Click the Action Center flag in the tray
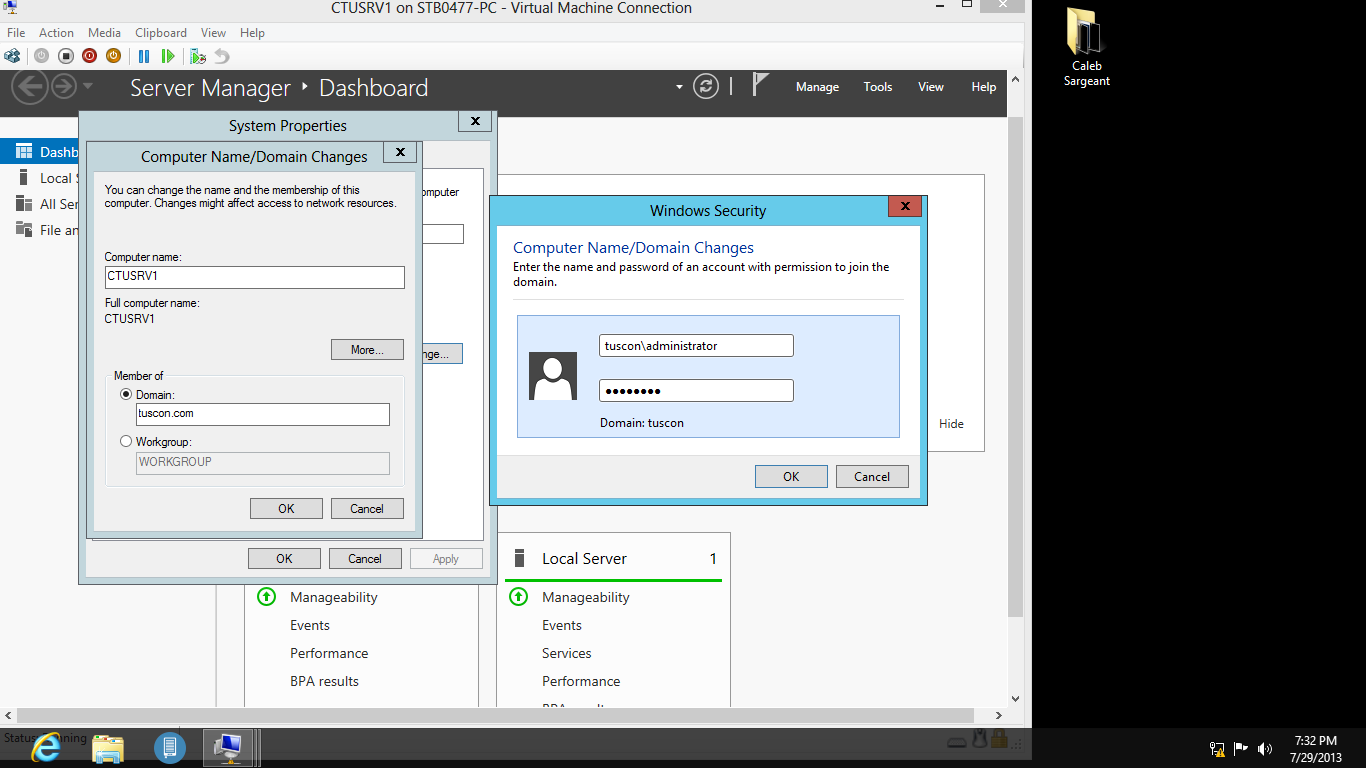Screen dimensions: 1366x768 point(1241,748)
